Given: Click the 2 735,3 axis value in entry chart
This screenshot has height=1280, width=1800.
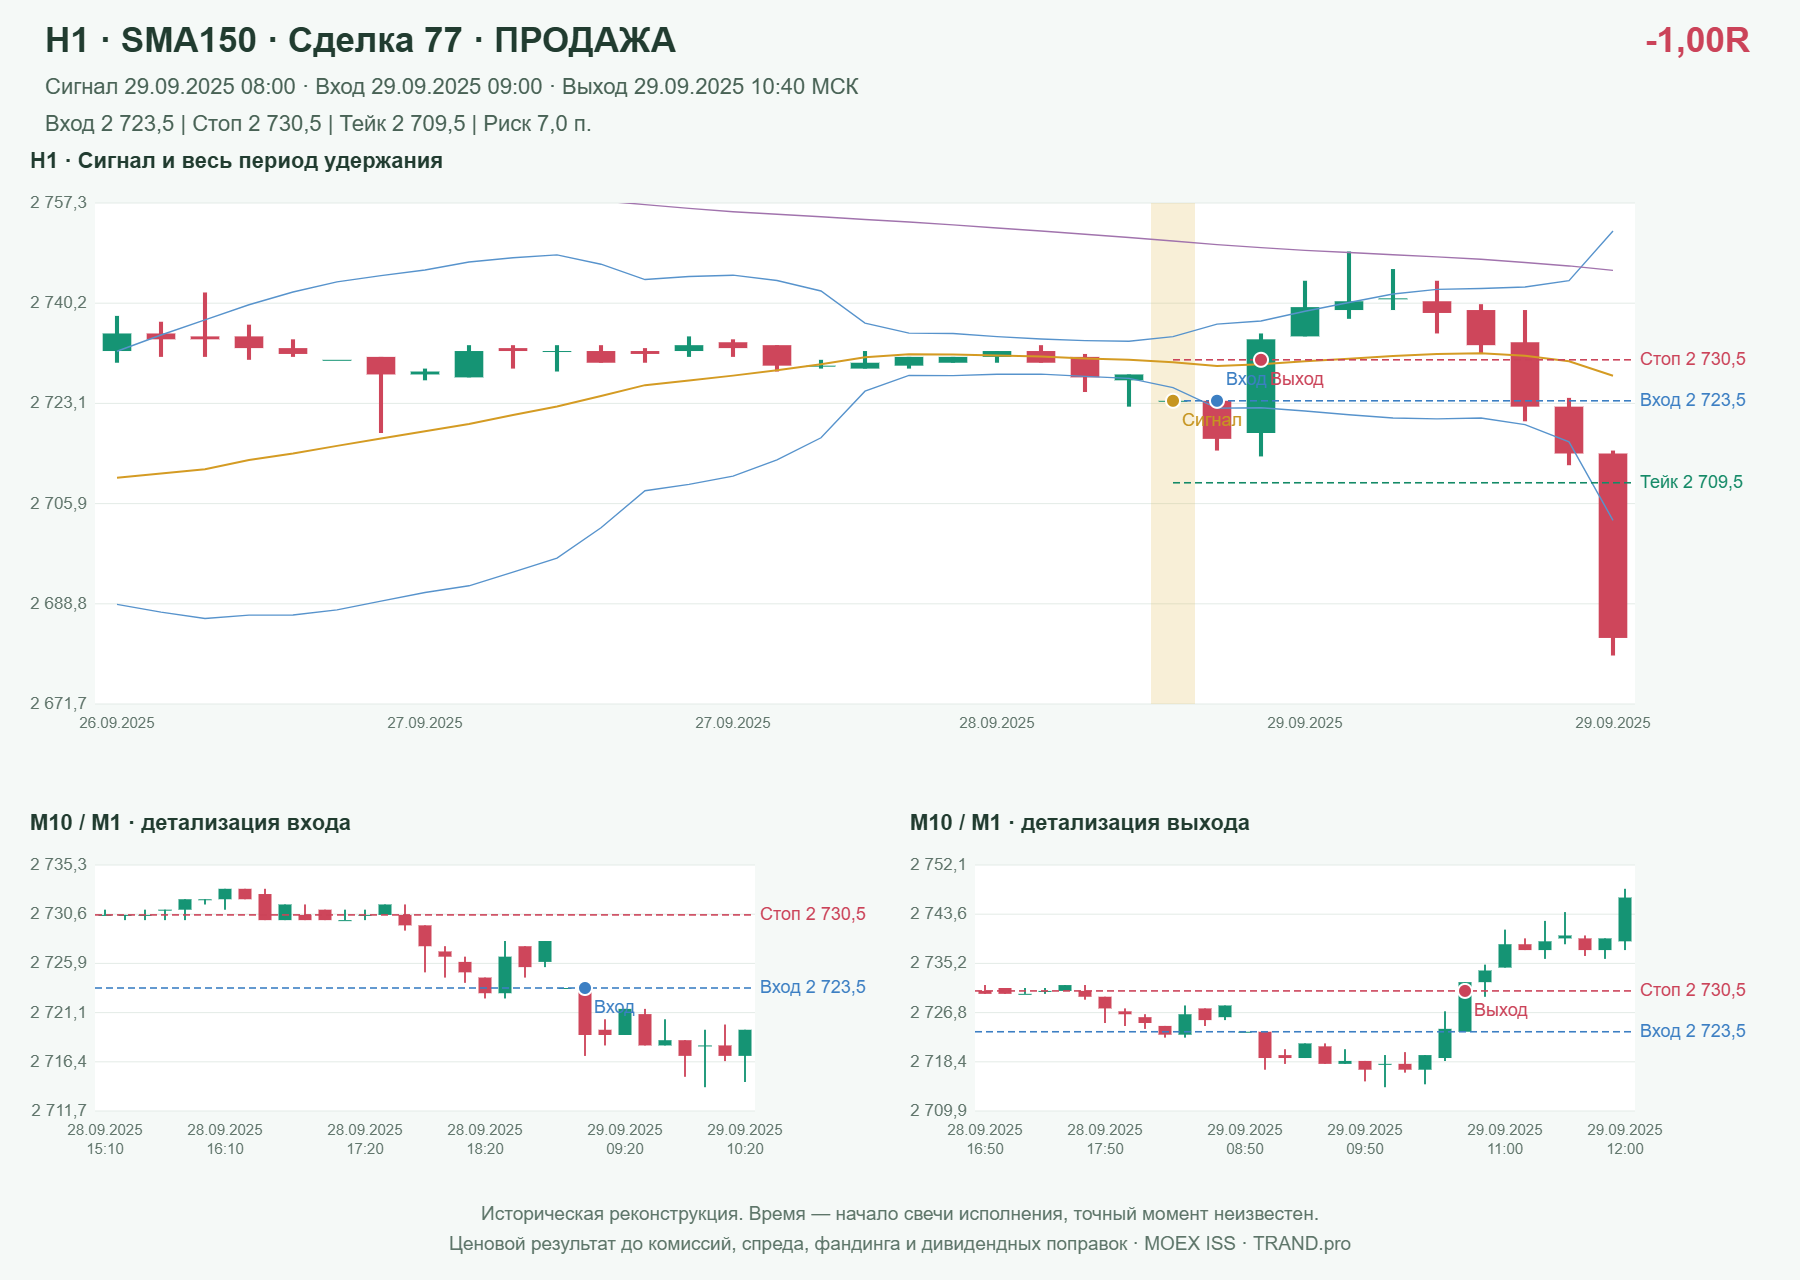Looking at the screenshot, I should 58,865.
